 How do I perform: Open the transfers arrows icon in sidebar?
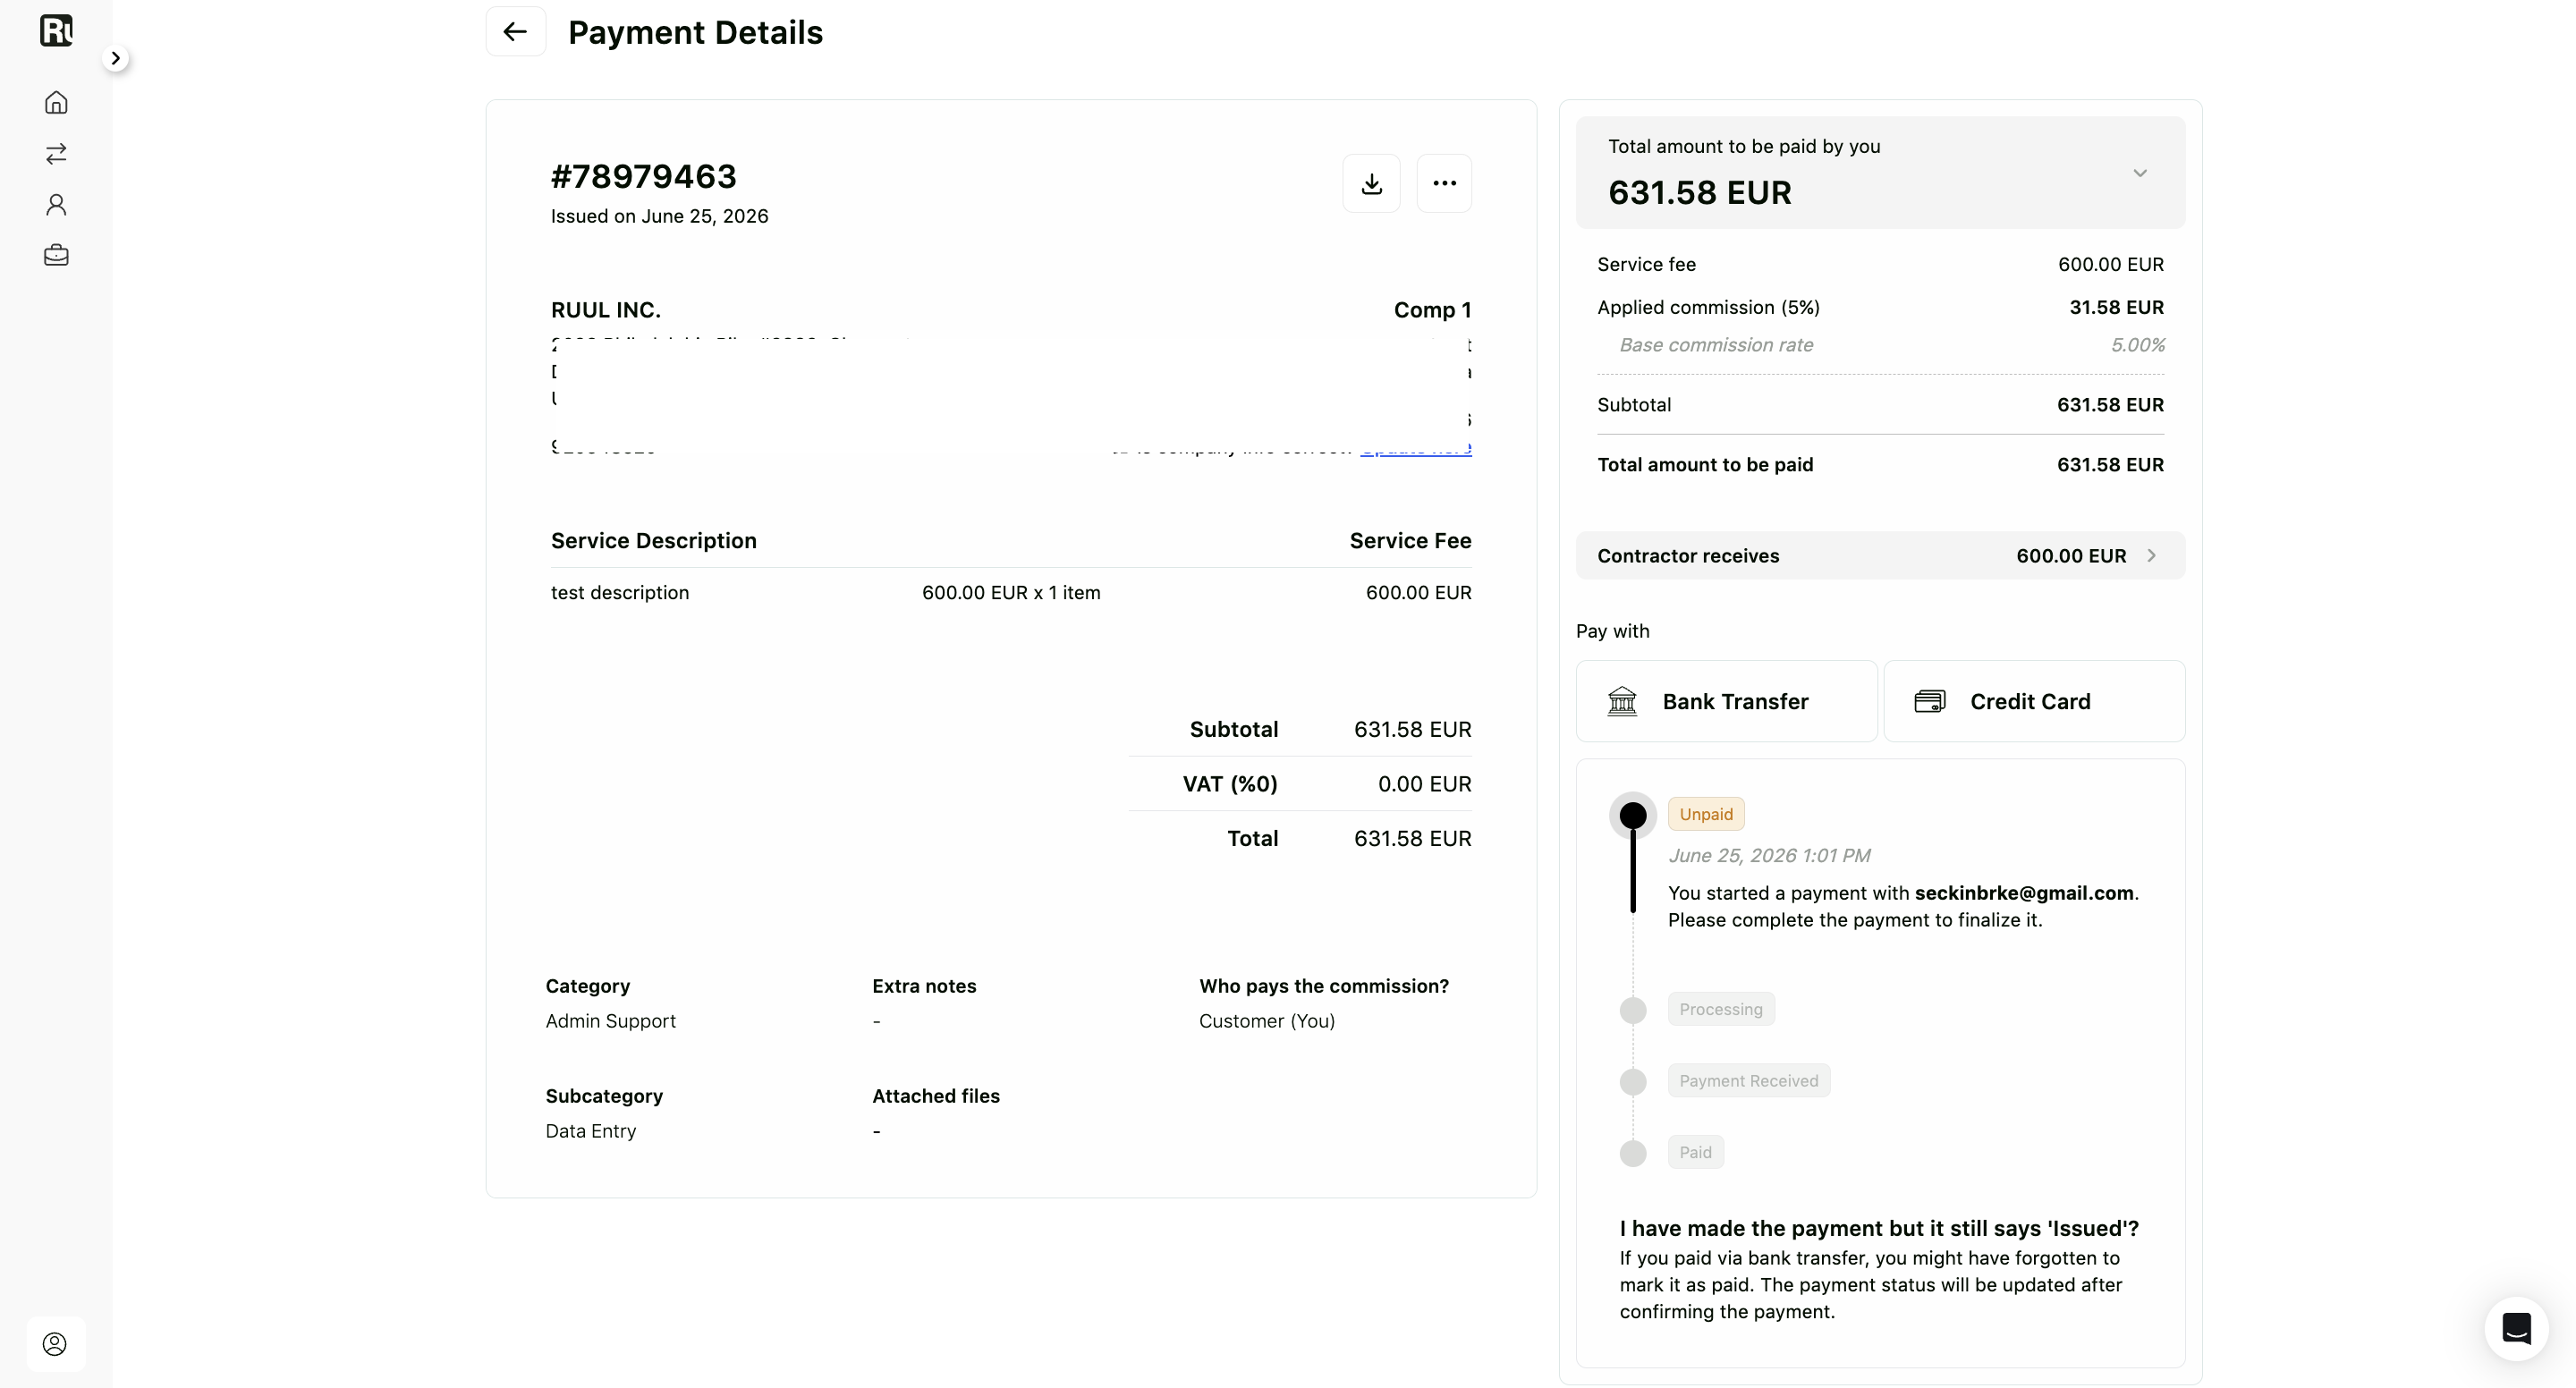click(x=56, y=153)
